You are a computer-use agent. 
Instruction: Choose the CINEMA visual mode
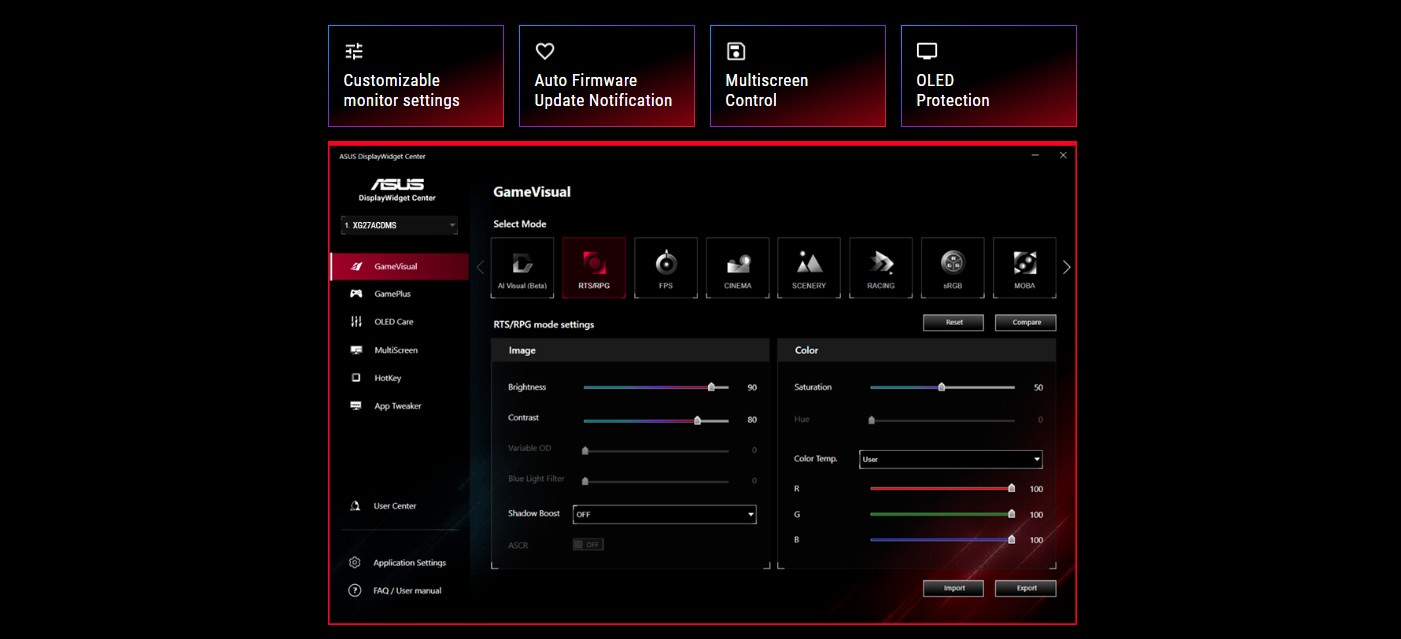click(x=737, y=267)
